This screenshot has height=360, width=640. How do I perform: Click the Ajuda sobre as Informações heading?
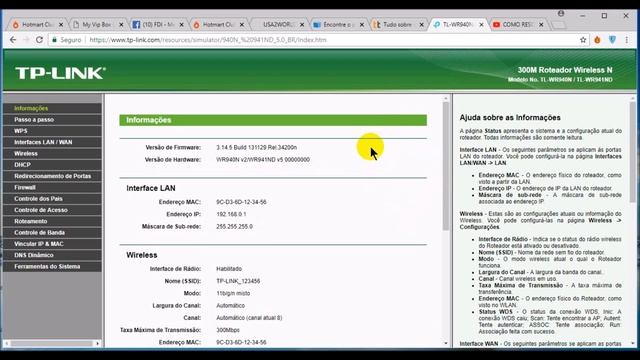coord(510,118)
